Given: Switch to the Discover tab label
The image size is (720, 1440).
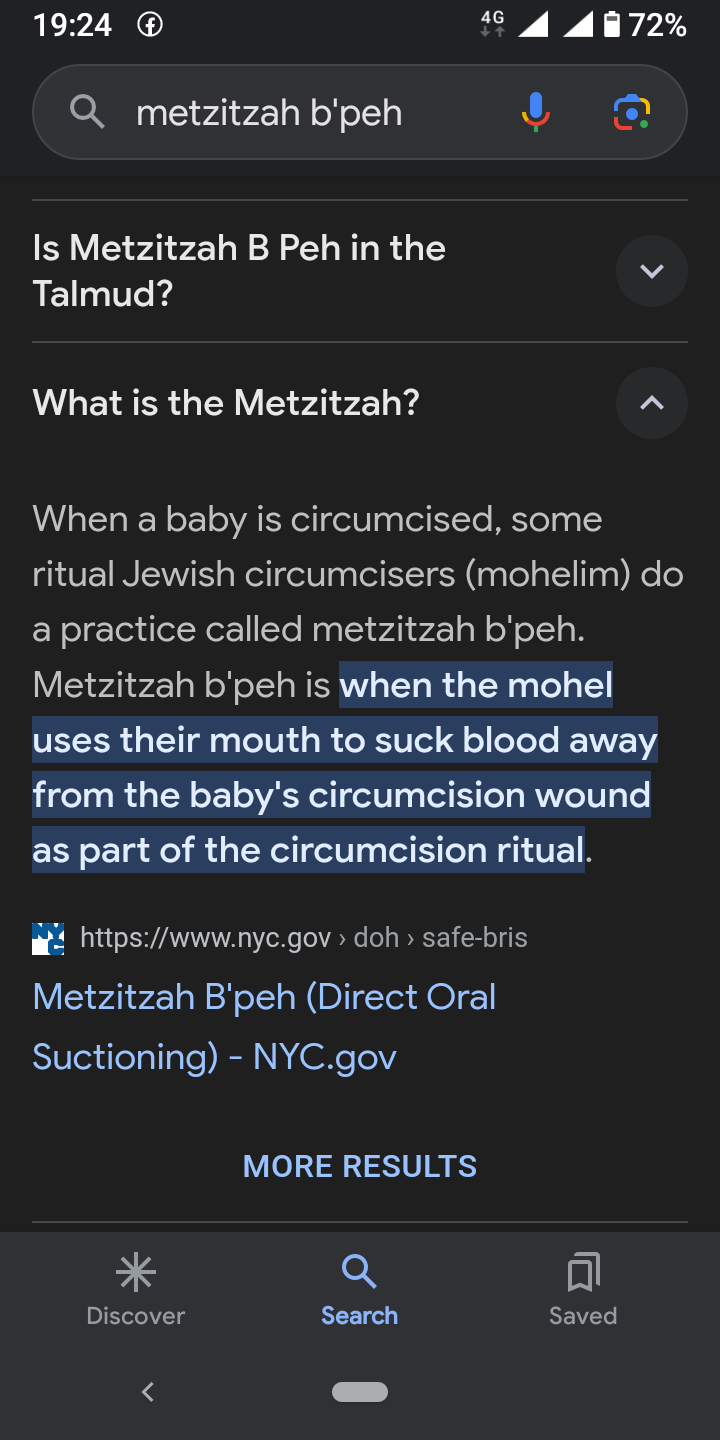Looking at the screenshot, I should (x=136, y=1316).
